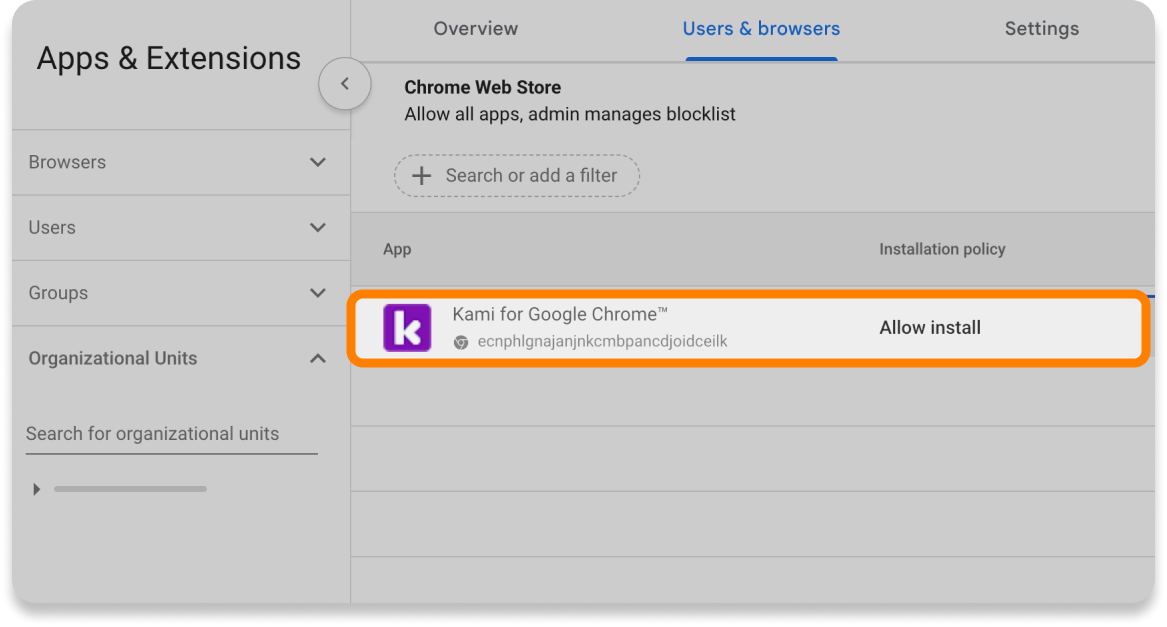Open the Overview tab

(476, 29)
